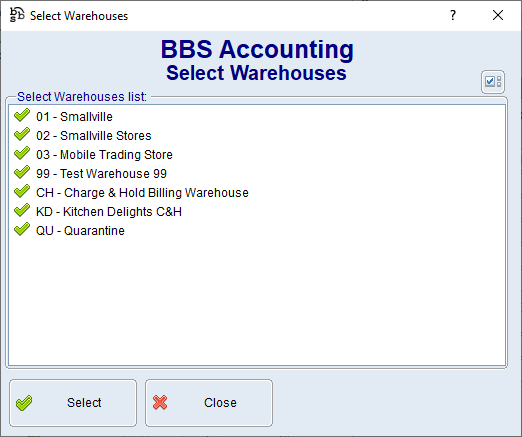Select the CH - Charge & Hold Billing Warehouse row
Screen dimensions: 522x437
(257, 193)
